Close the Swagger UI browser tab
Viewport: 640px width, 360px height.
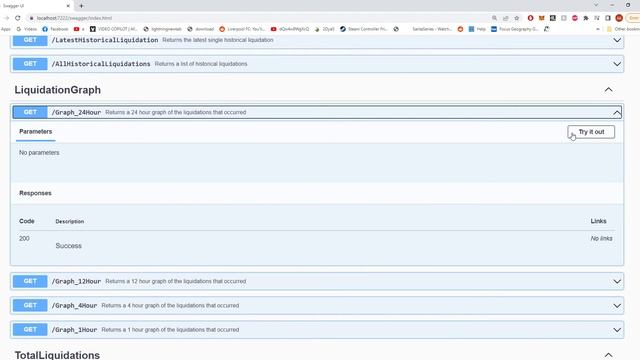coord(68,6)
